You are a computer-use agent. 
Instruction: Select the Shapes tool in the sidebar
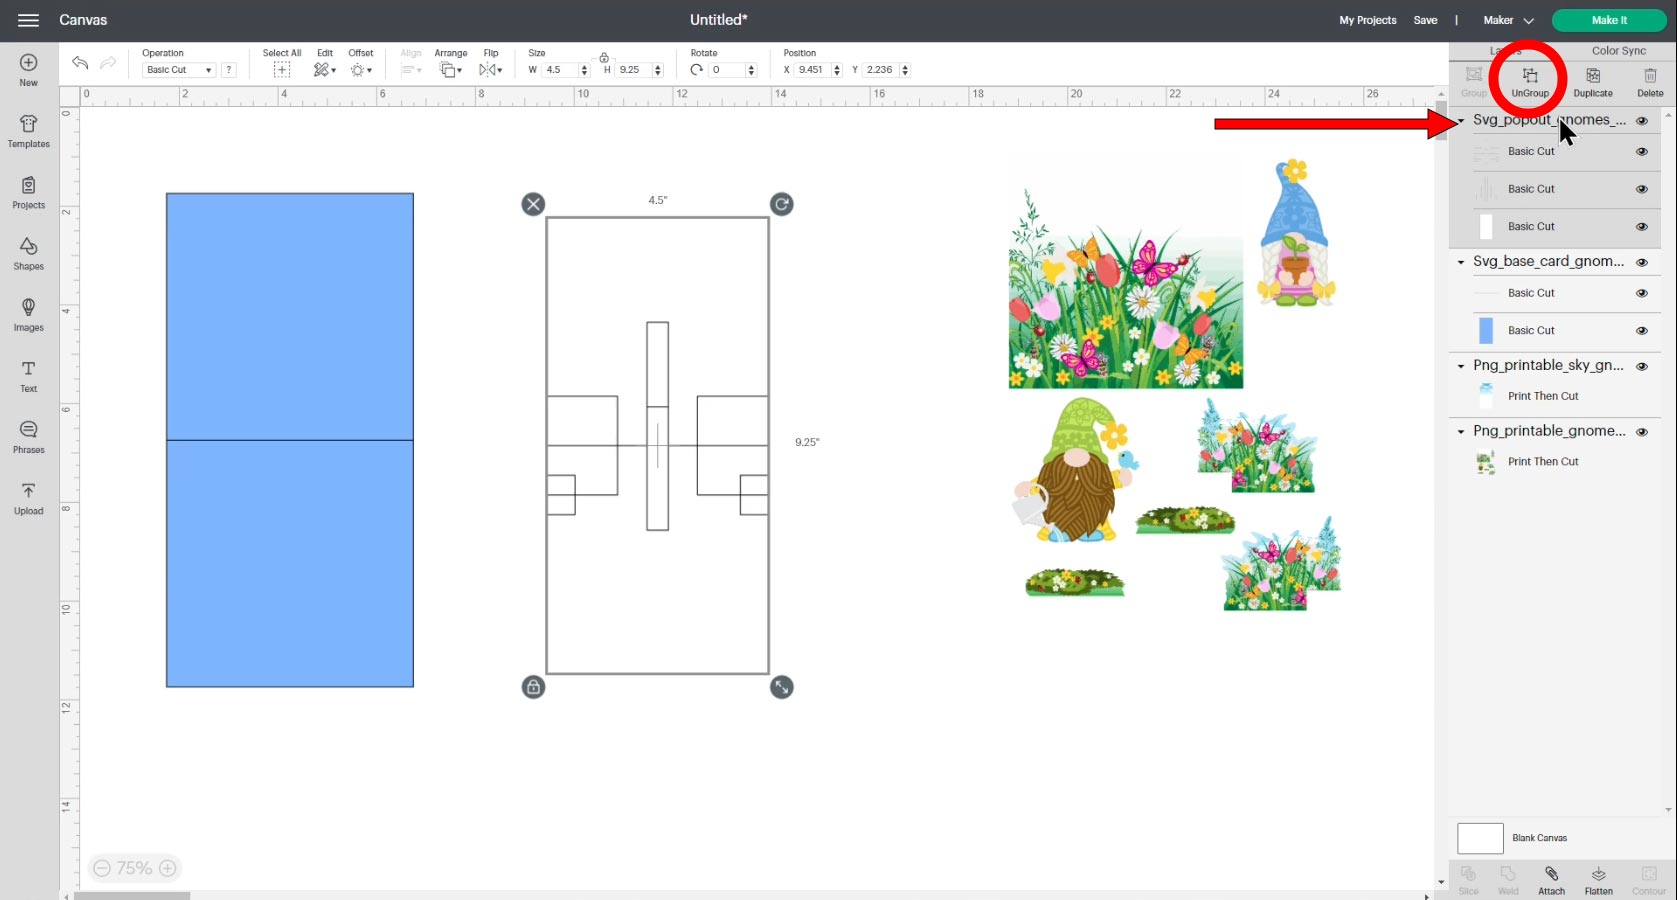(28, 253)
